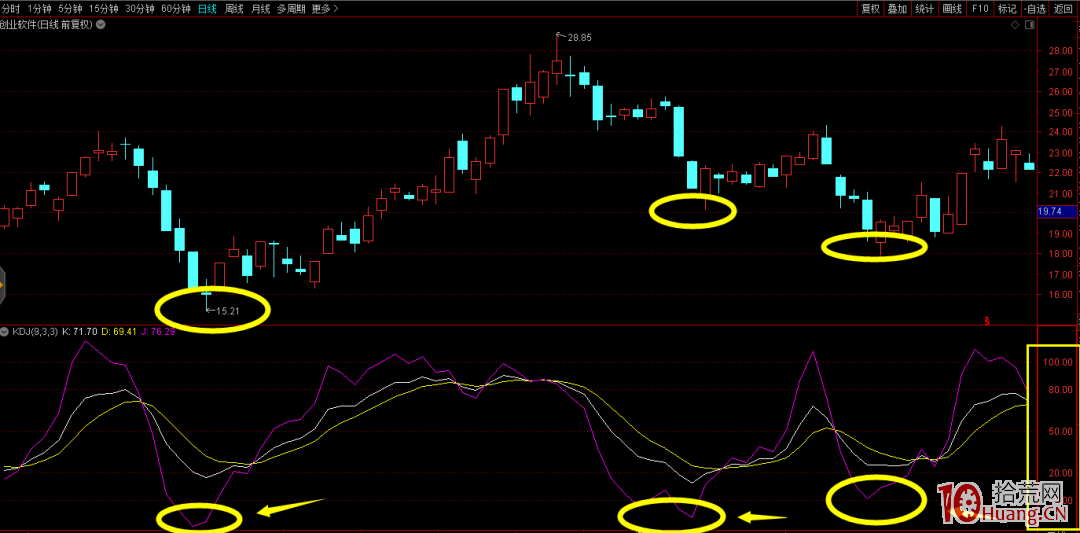Select the 15分钟 period tab

tap(102, 8)
